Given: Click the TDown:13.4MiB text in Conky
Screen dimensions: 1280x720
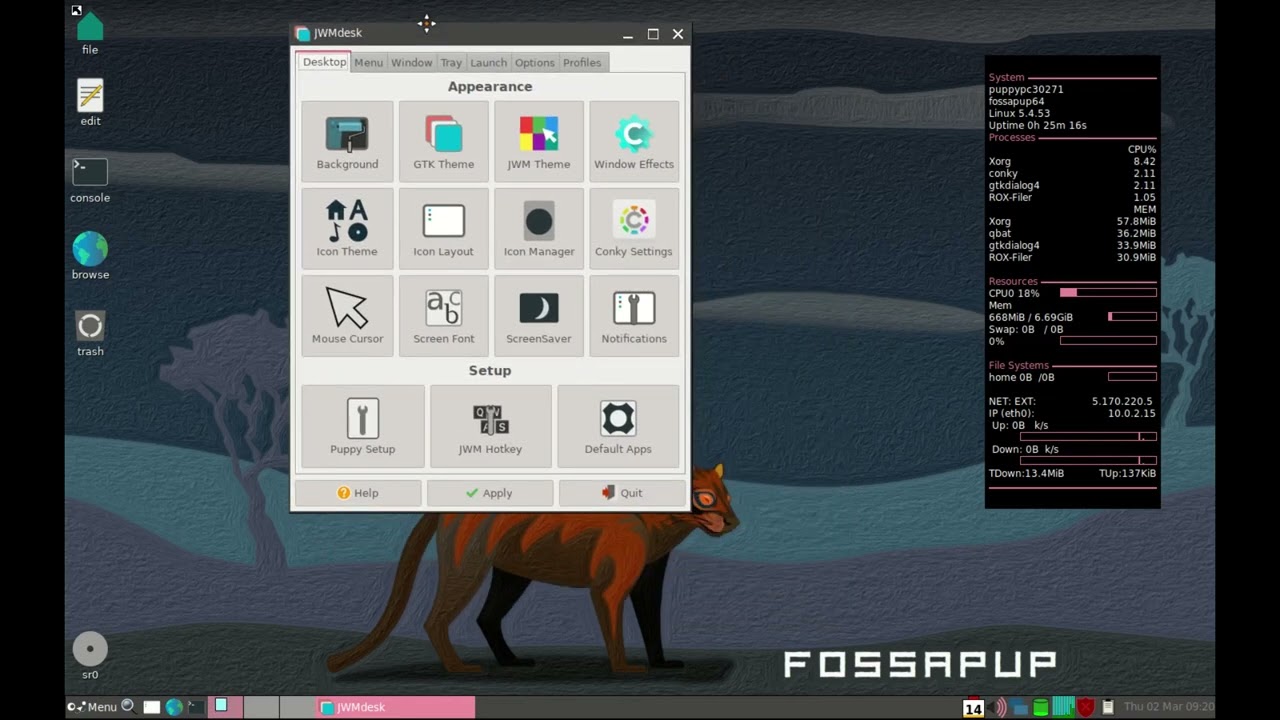Looking at the screenshot, I should coord(1026,473).
